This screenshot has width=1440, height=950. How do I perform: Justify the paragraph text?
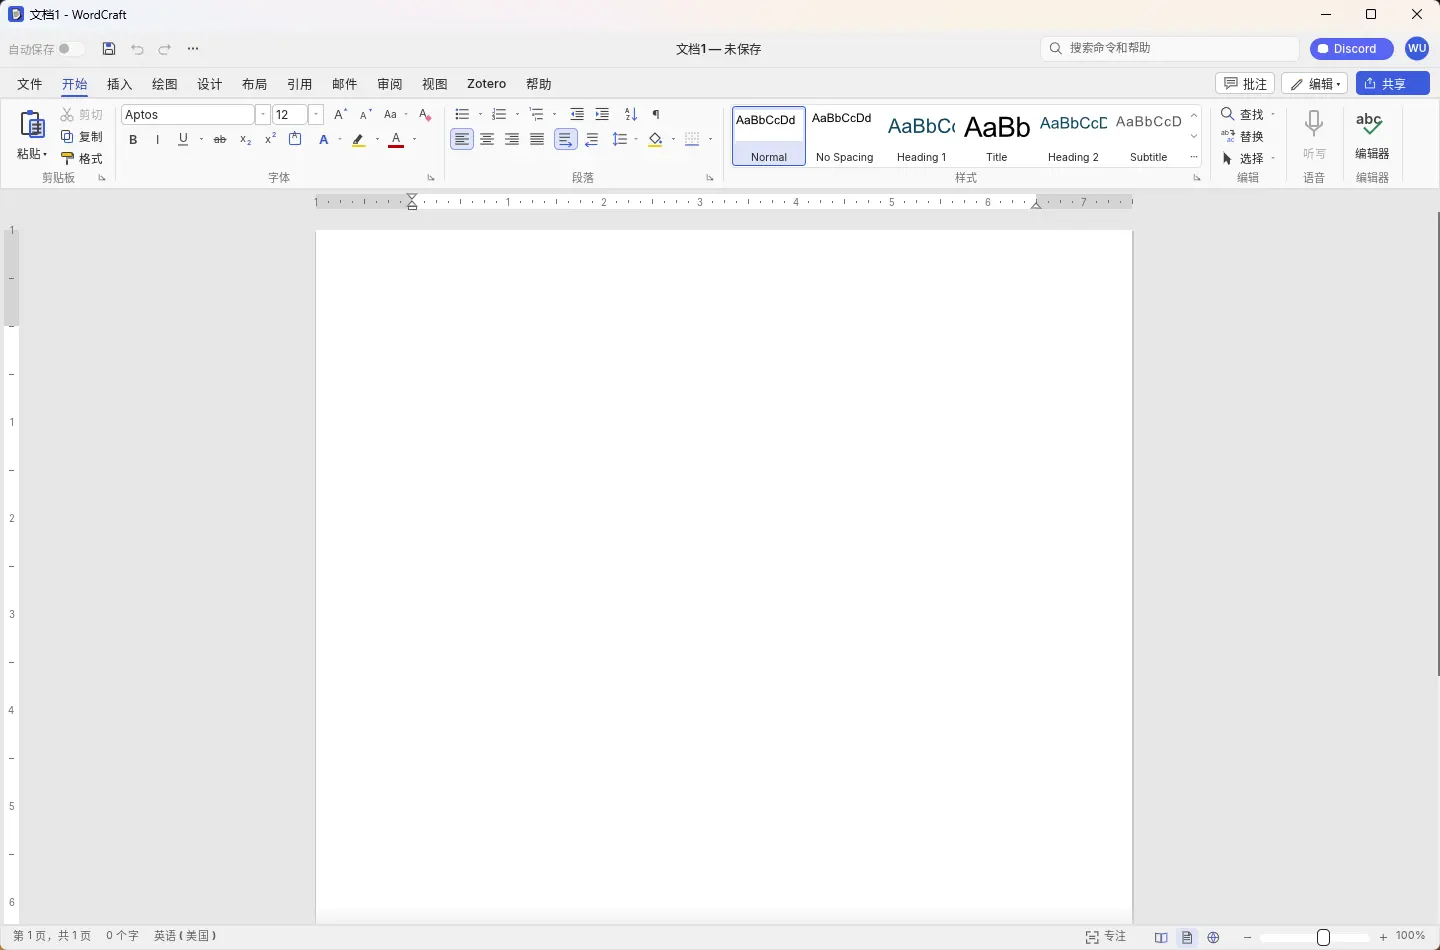click(x=537, y=140)
